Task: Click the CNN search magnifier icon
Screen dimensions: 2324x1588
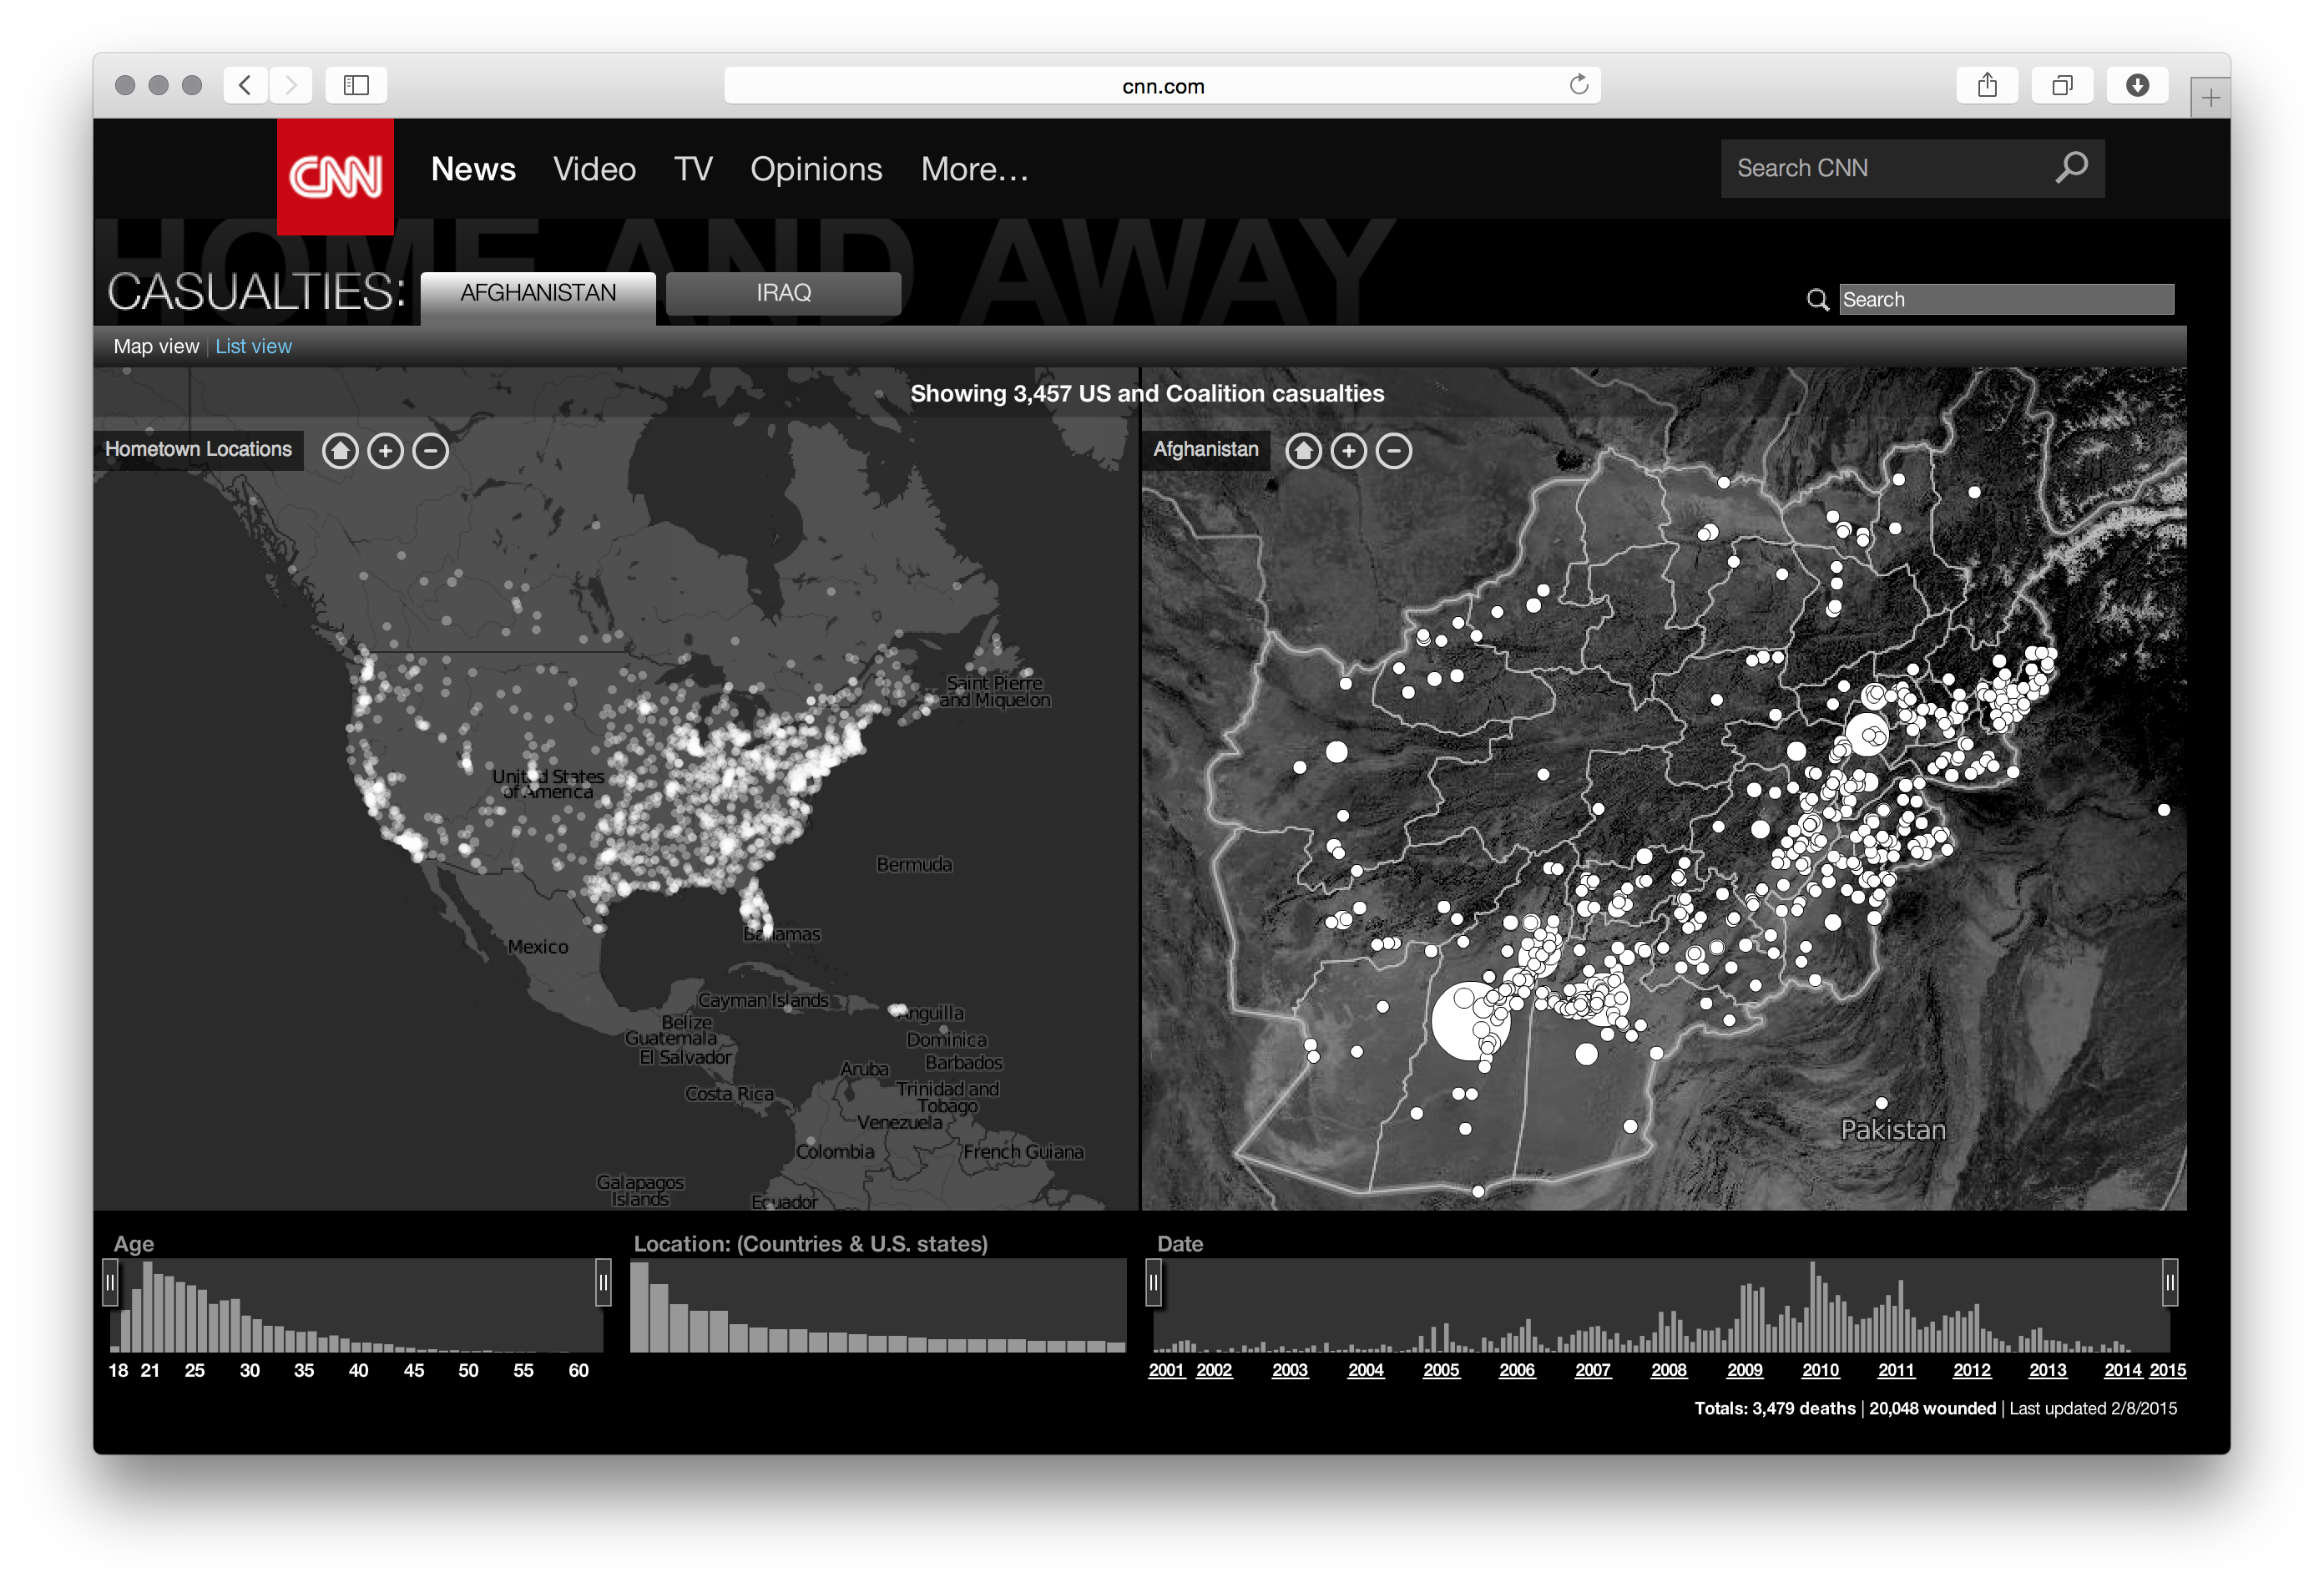Action: pos(2070,168)
